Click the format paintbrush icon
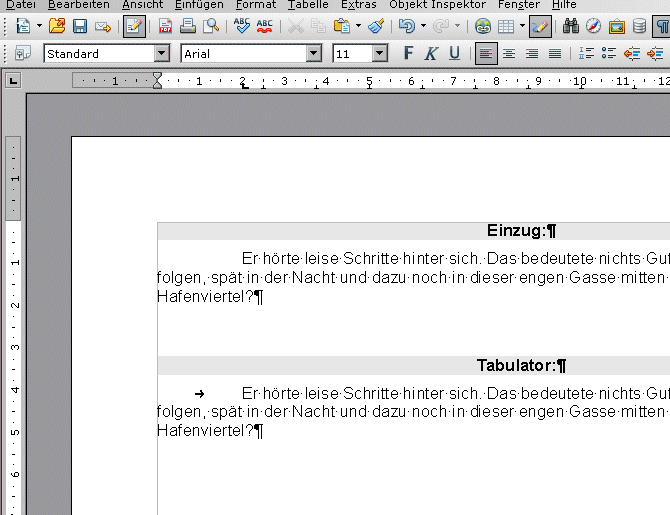 [x=374, y=26]
